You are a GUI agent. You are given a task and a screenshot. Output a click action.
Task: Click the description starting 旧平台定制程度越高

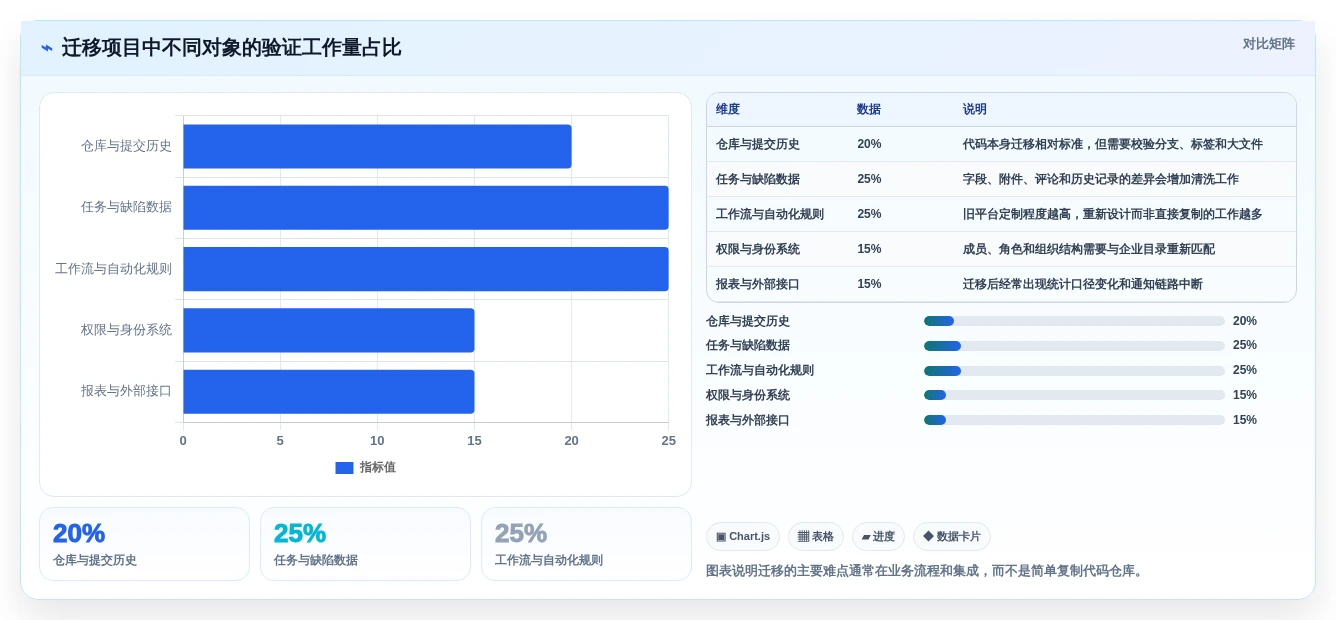tap(1113, 214)
